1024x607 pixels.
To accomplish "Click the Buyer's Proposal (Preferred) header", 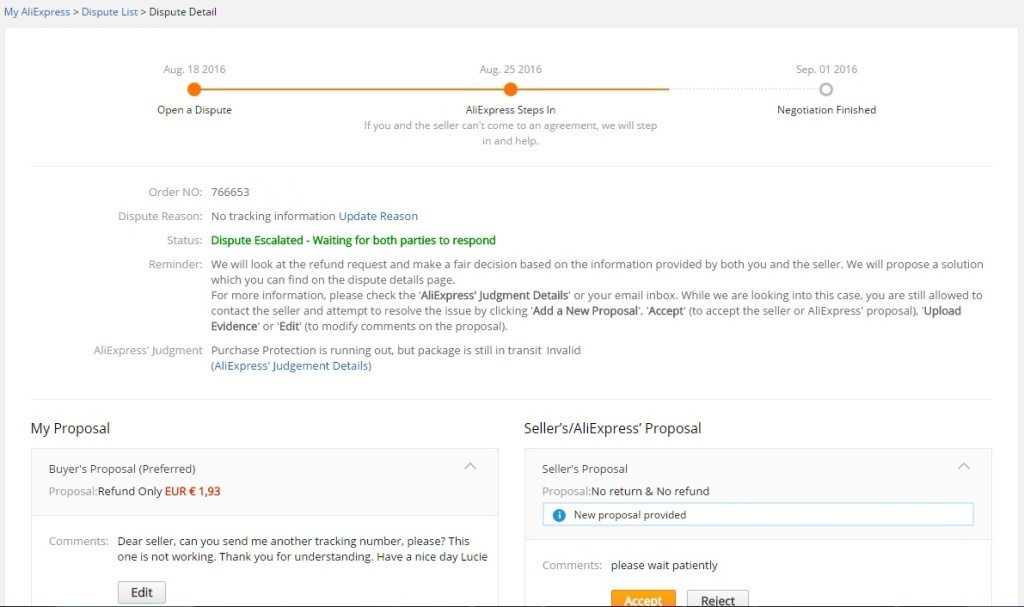I will (122, 468).
